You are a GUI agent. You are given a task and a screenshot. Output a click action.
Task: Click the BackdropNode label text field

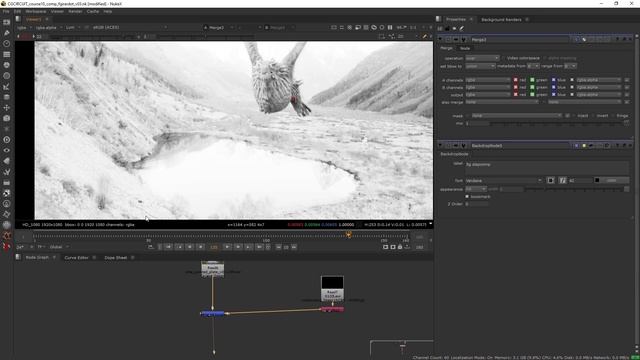pyautogui.click(x=547, y=167)
